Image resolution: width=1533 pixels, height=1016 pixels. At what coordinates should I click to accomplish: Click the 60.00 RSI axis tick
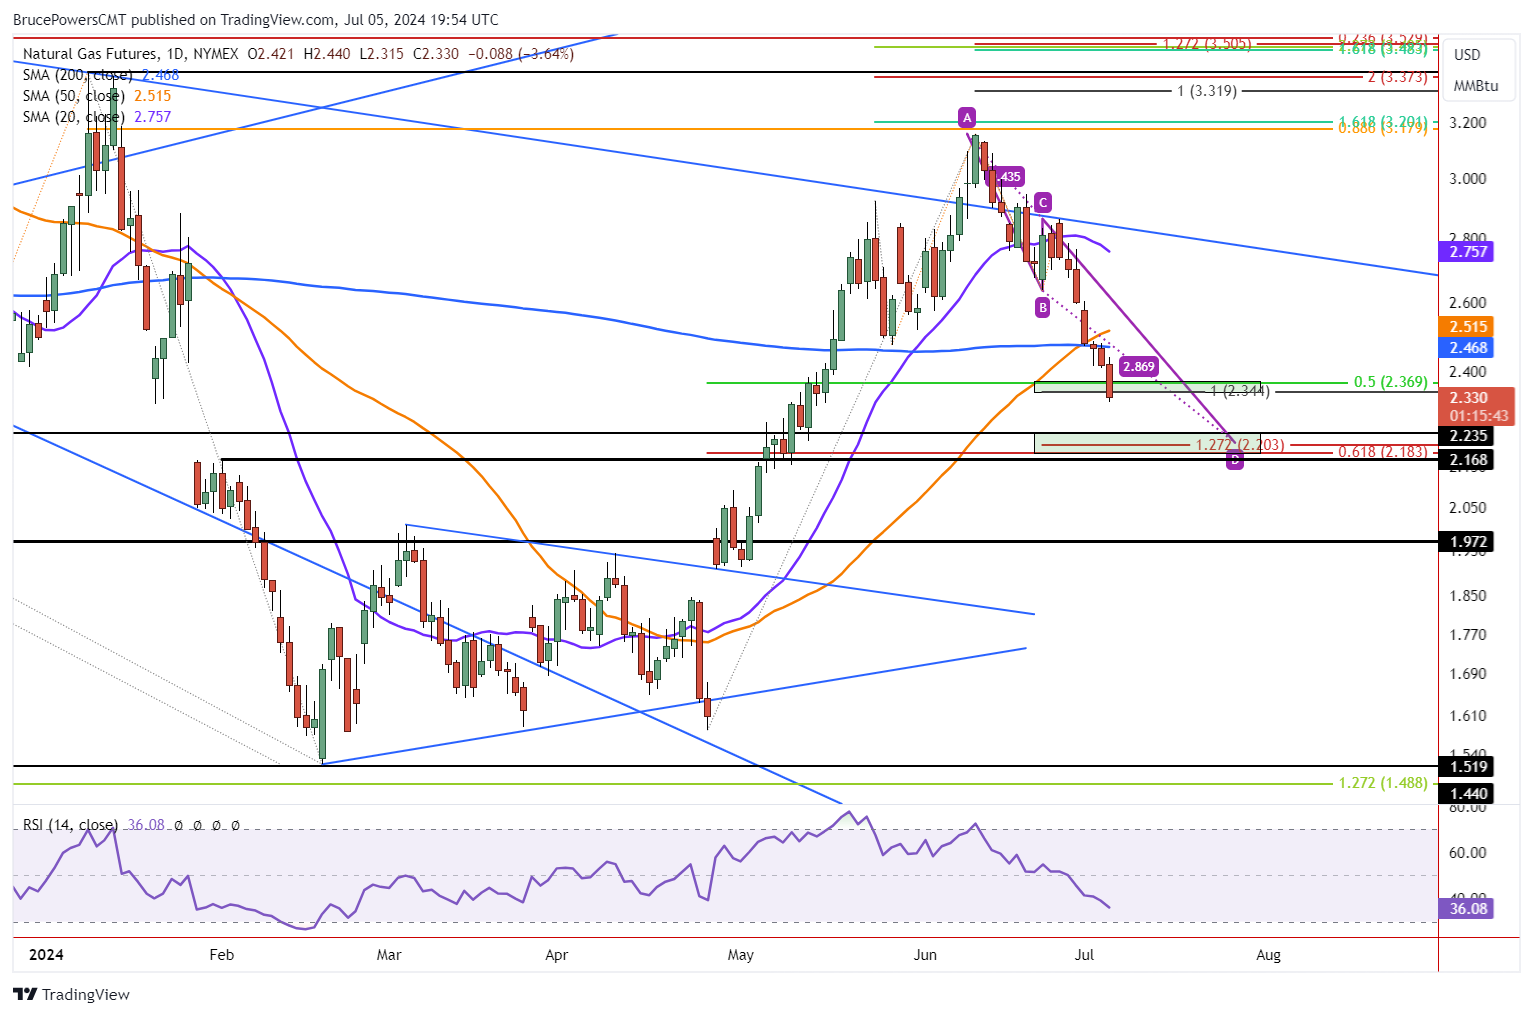[x=1468, y=853]
